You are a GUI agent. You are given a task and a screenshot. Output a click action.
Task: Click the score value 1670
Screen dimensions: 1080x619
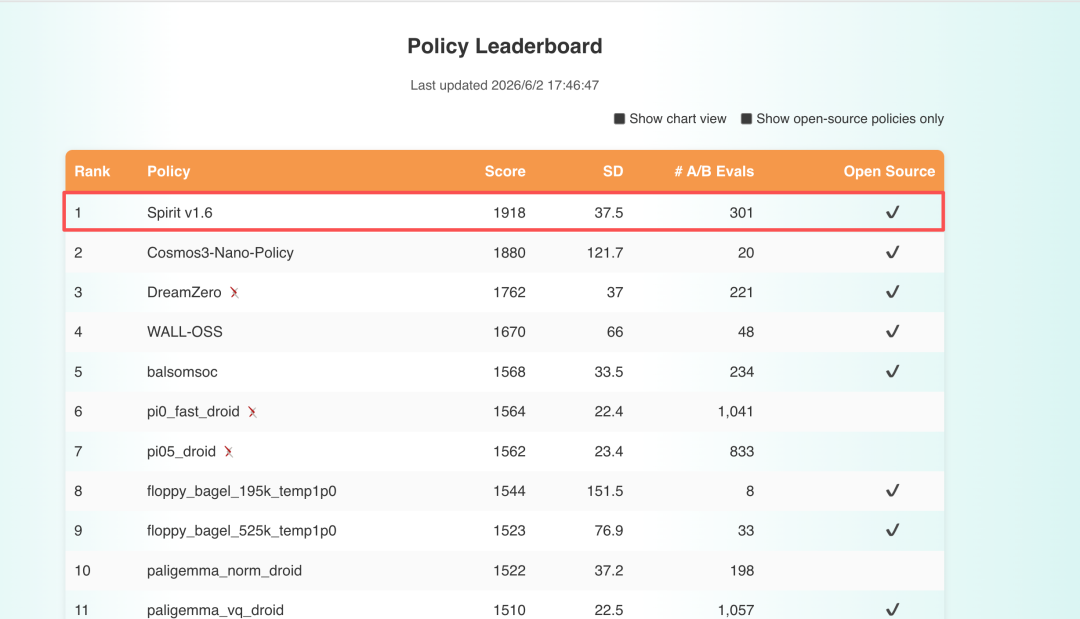pos(509,332)
